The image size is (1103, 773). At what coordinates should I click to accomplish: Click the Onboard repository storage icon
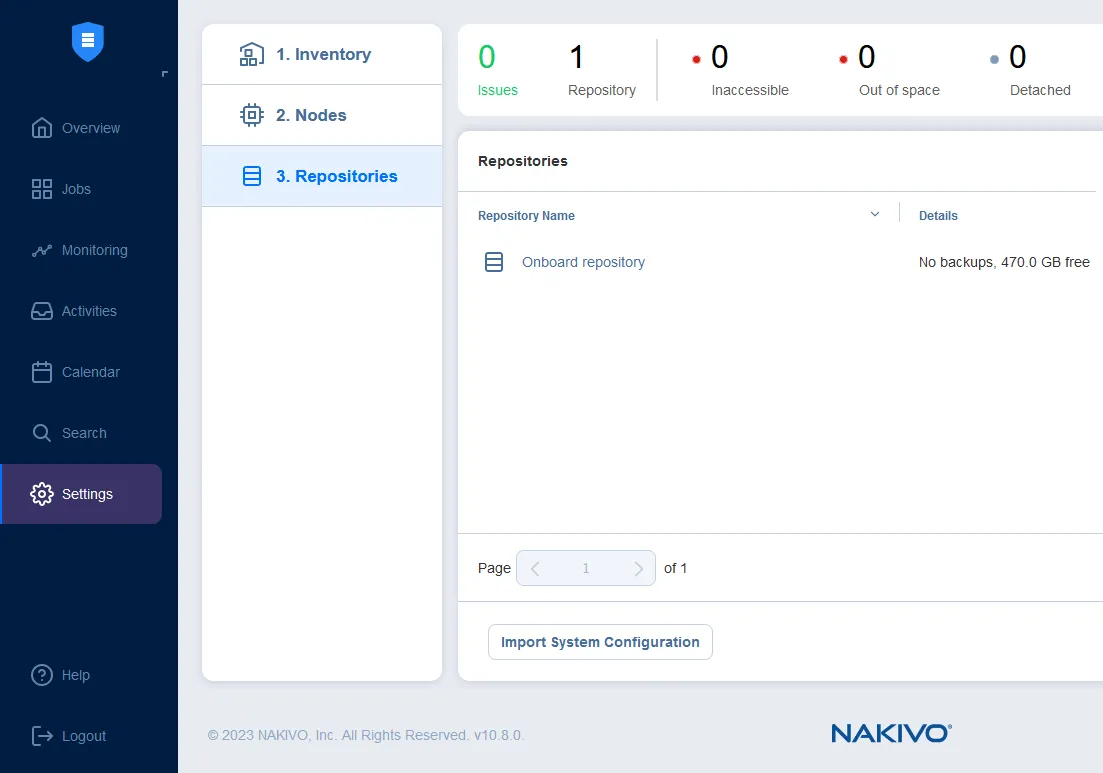(x=494, y=262)
